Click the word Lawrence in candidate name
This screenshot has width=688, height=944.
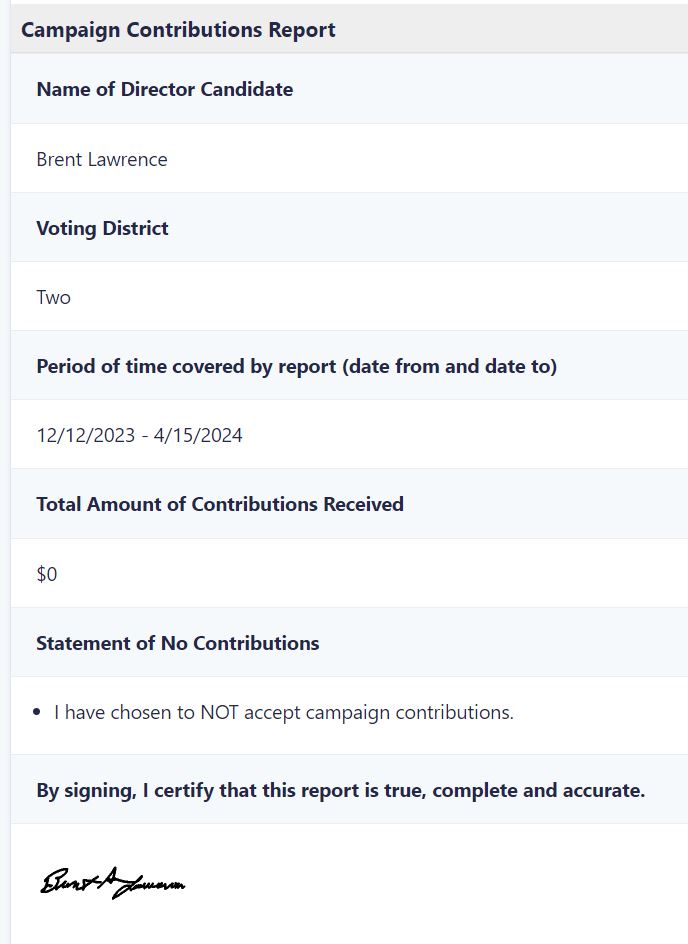(127, 160)
